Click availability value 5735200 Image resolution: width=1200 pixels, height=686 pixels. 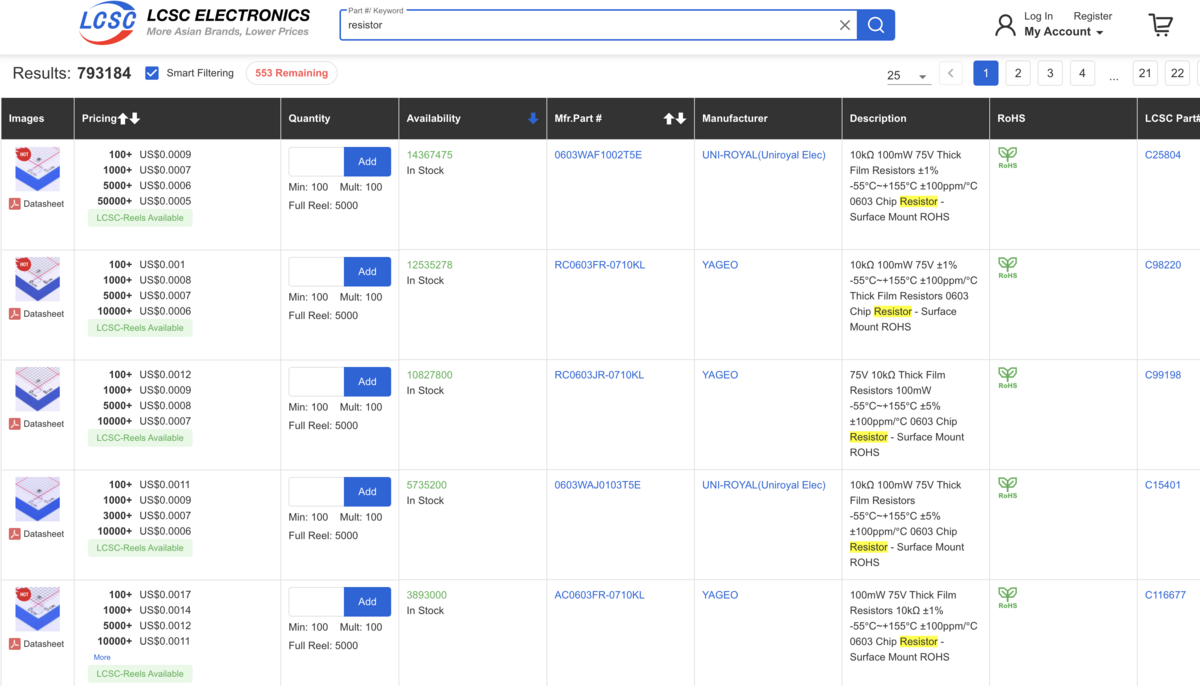[427, 485]
